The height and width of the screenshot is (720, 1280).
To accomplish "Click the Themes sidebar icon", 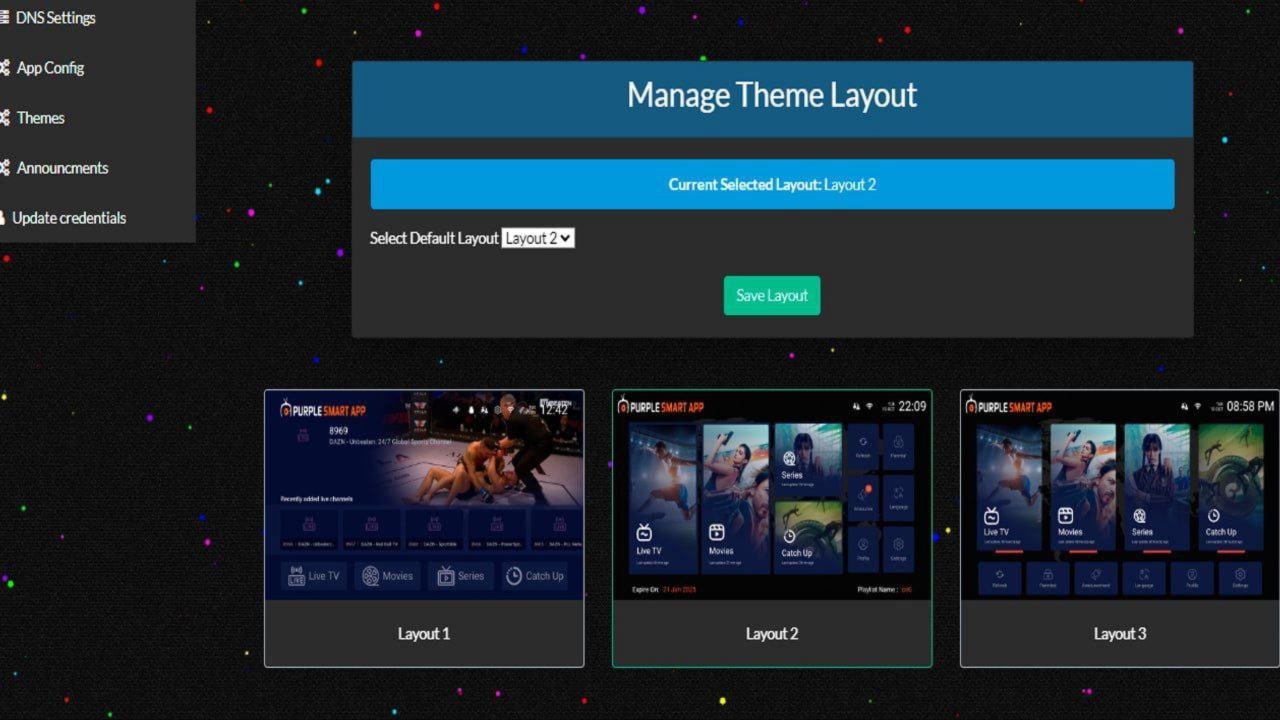I will pos(4,118).
